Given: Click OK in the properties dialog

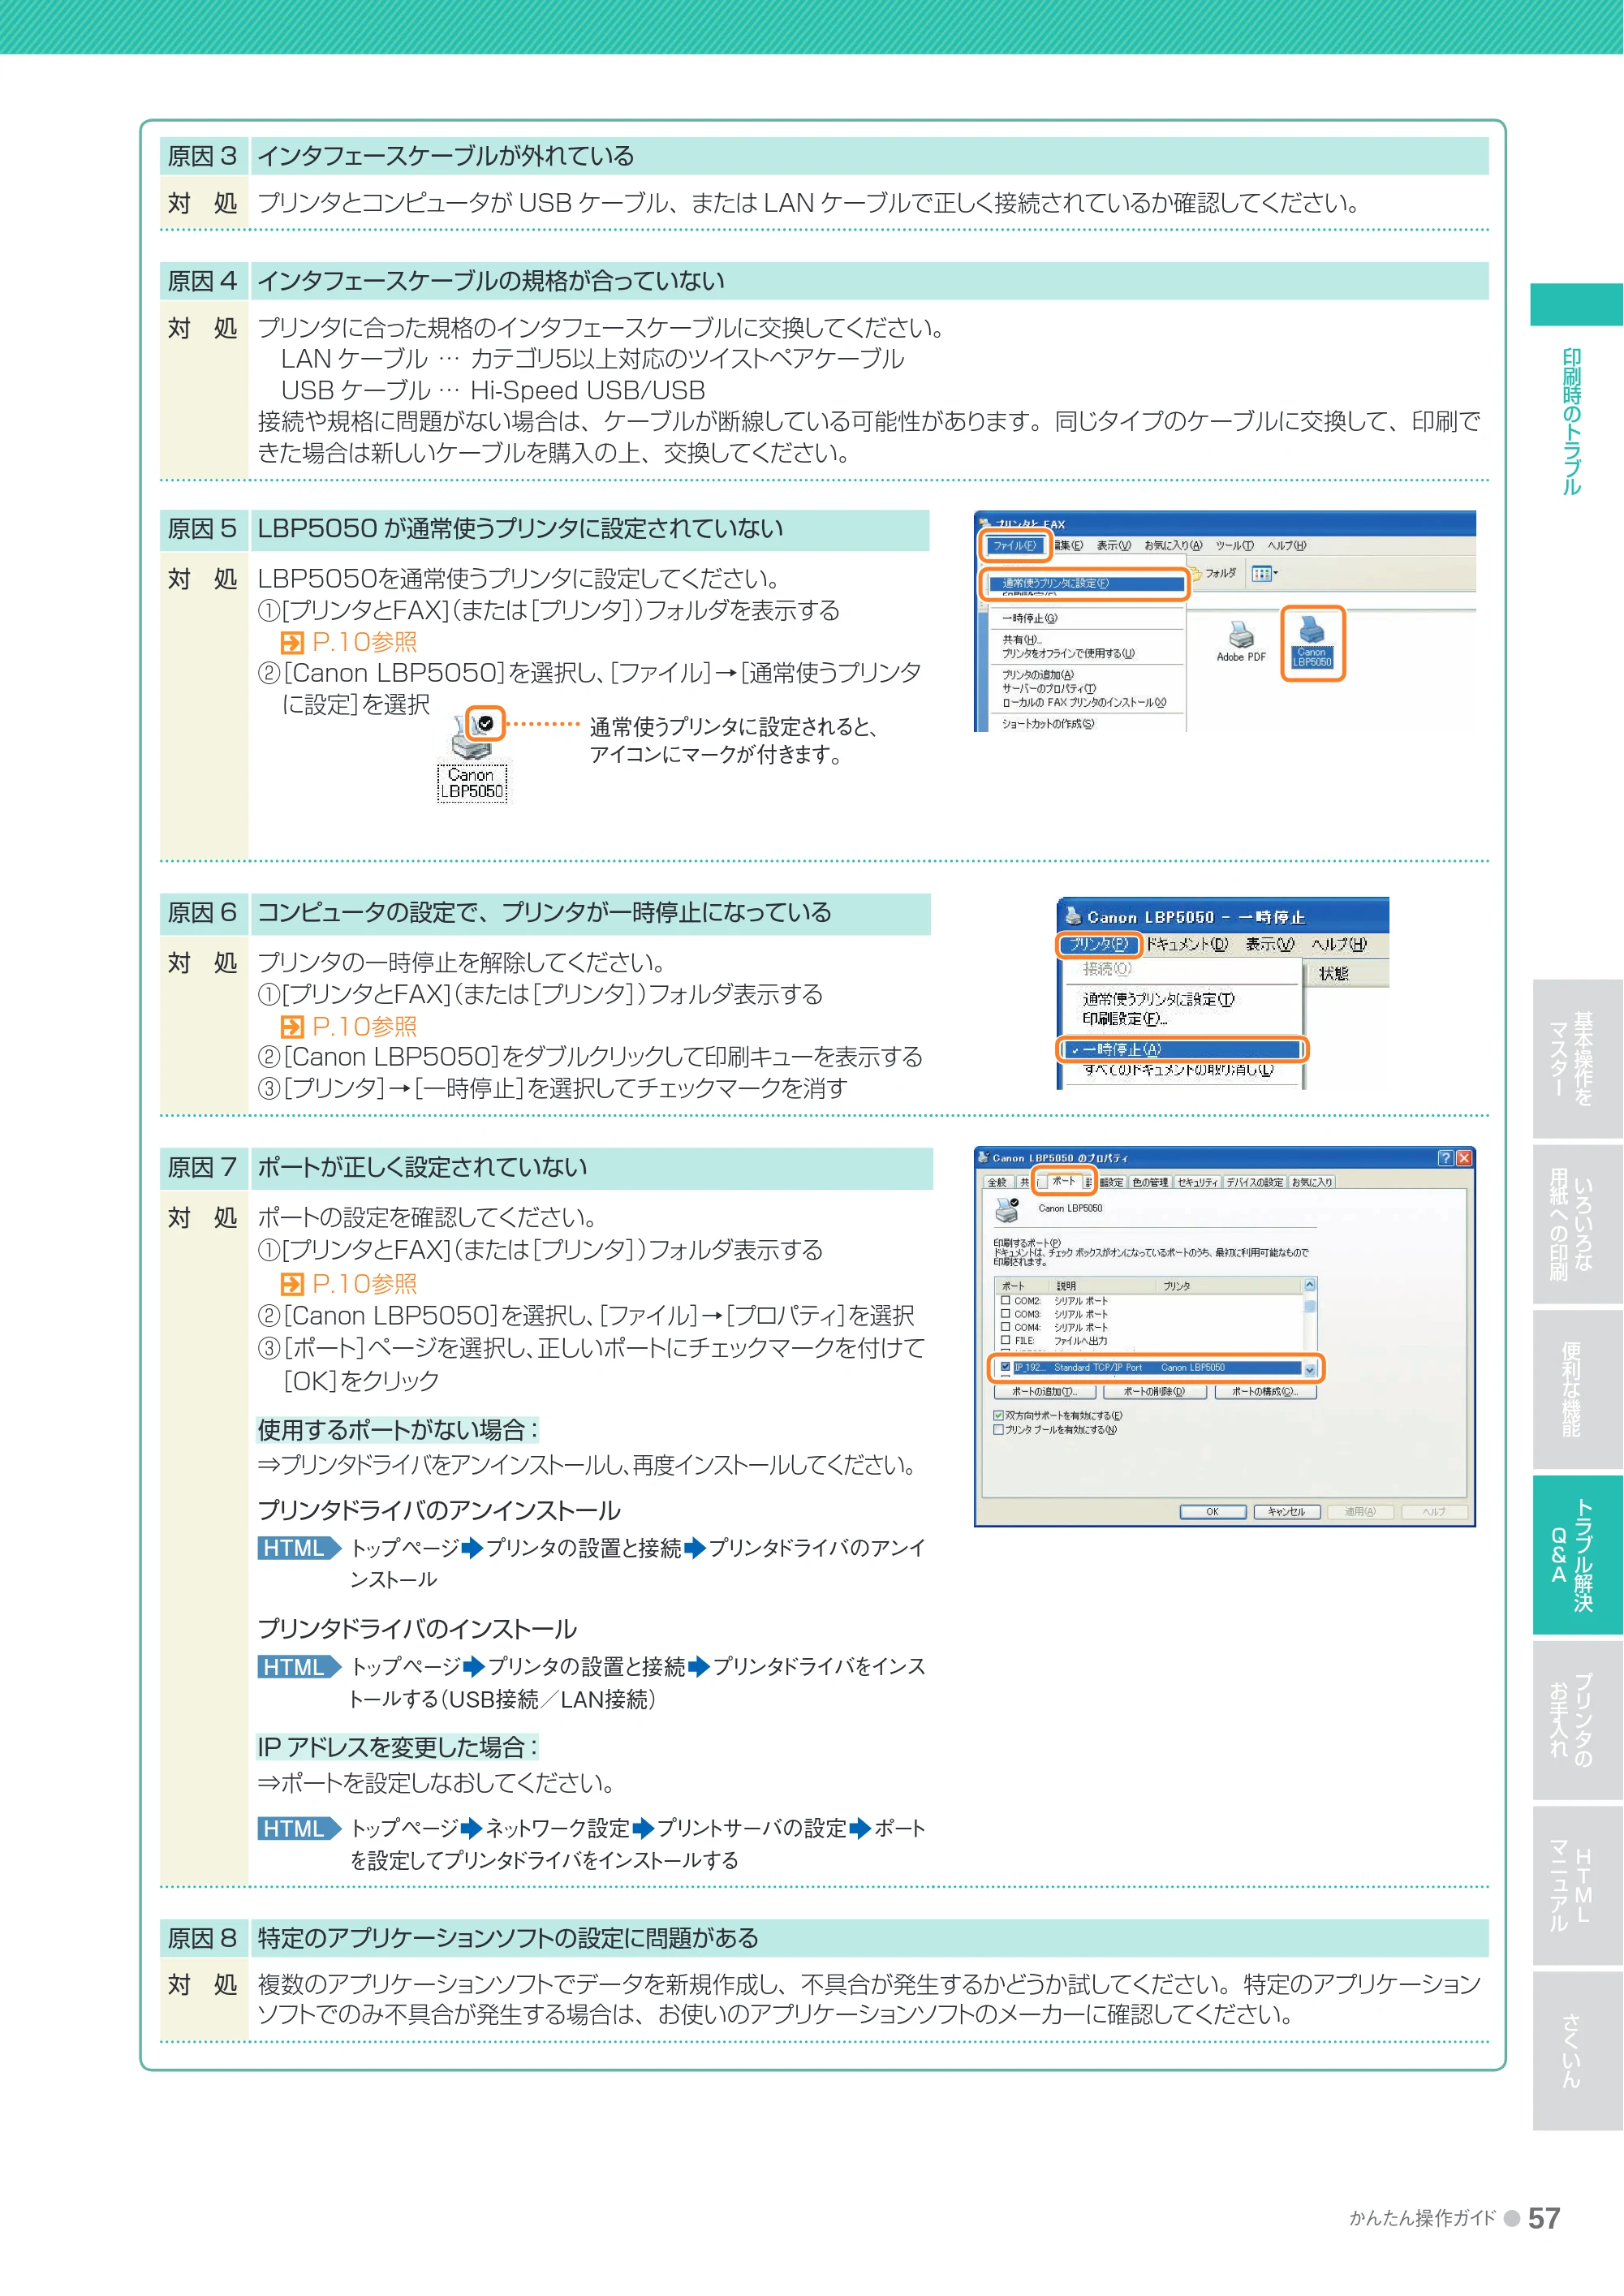Looking at the screenshot, I should point(1212,1511).
